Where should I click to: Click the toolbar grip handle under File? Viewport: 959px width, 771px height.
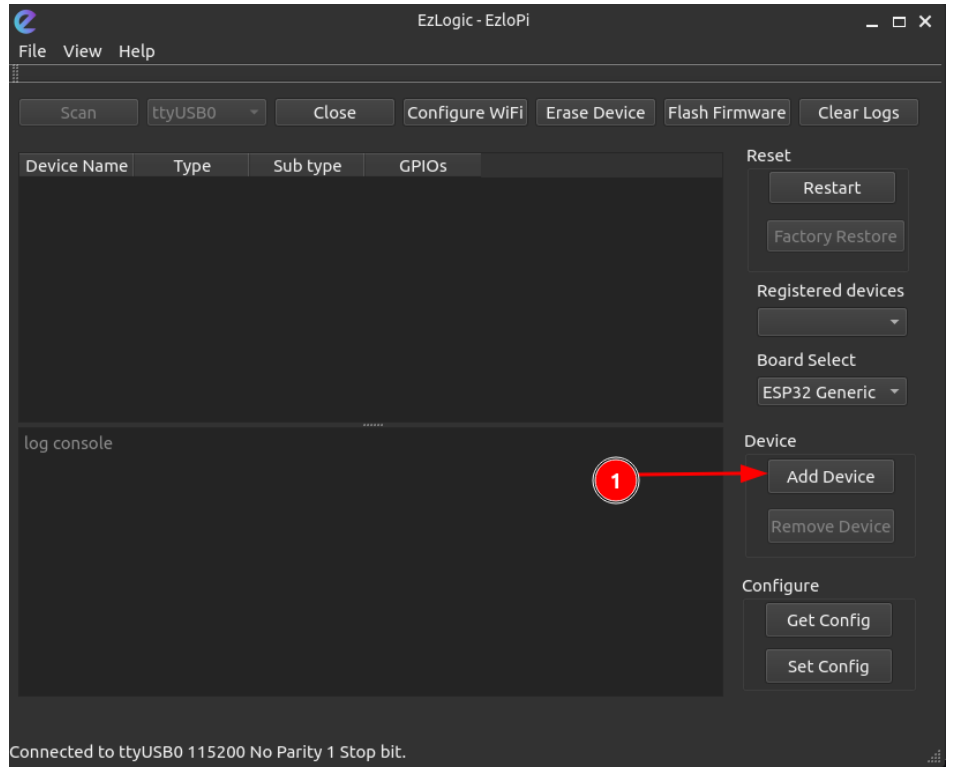[x=15, y=74]
